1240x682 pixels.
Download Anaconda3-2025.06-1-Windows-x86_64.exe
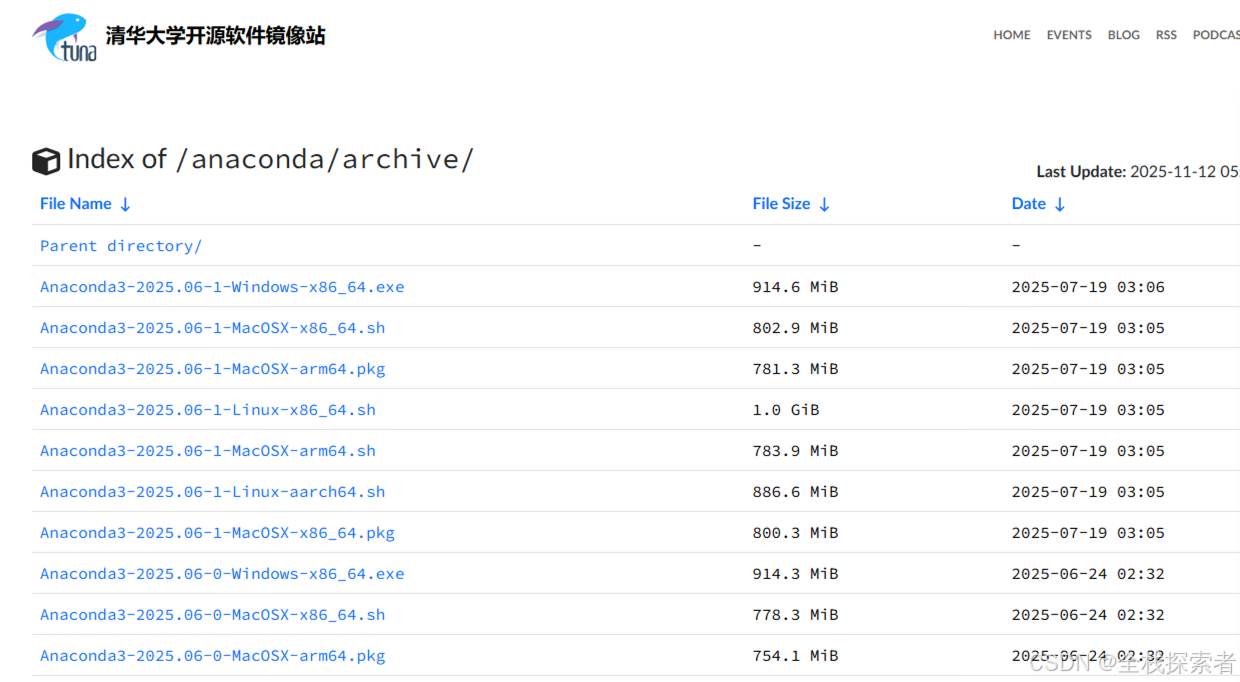click(222, 287)
